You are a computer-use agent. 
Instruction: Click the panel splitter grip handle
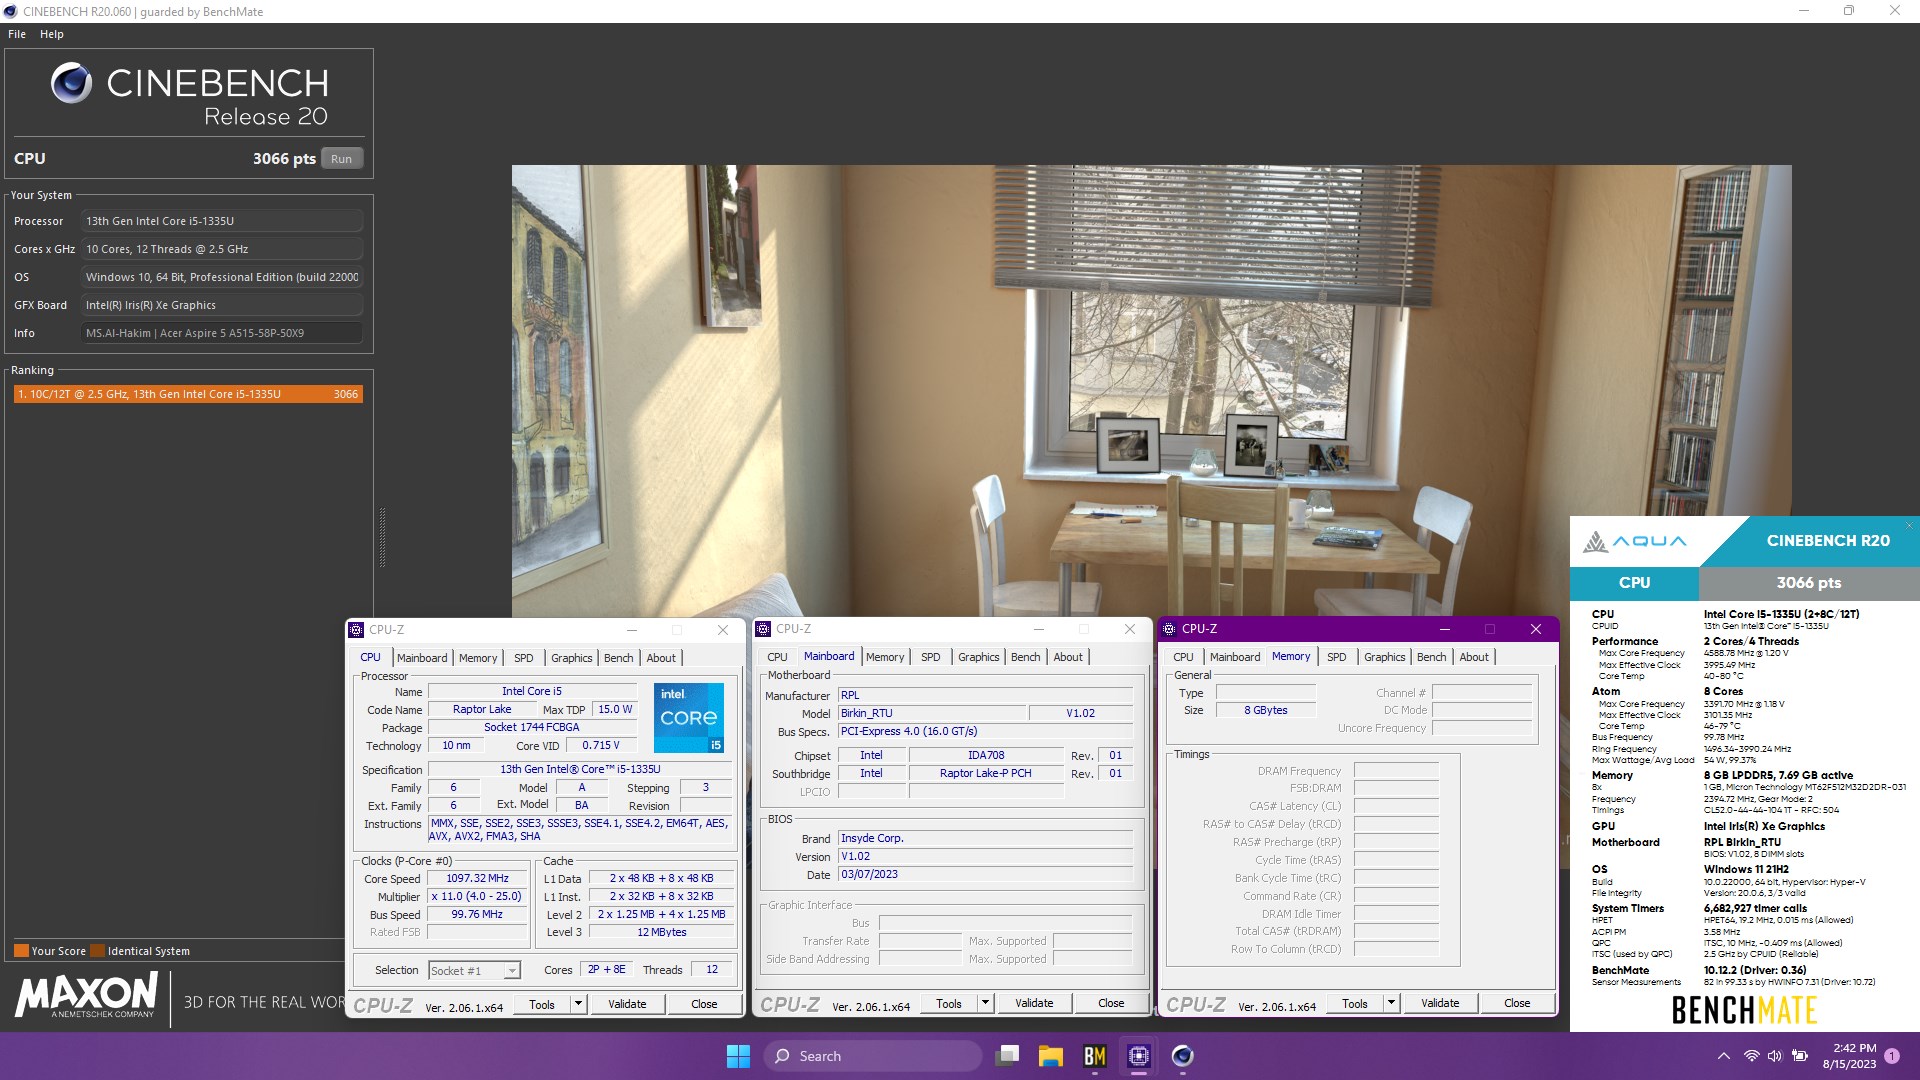[382, 538]
